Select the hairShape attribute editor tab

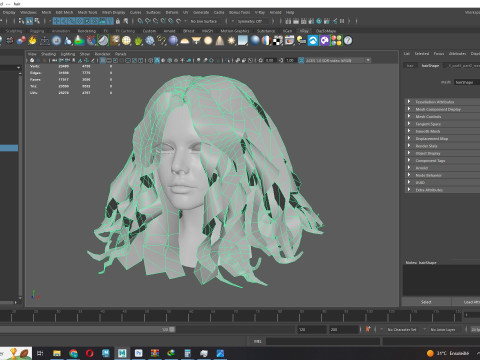(430, 65)
